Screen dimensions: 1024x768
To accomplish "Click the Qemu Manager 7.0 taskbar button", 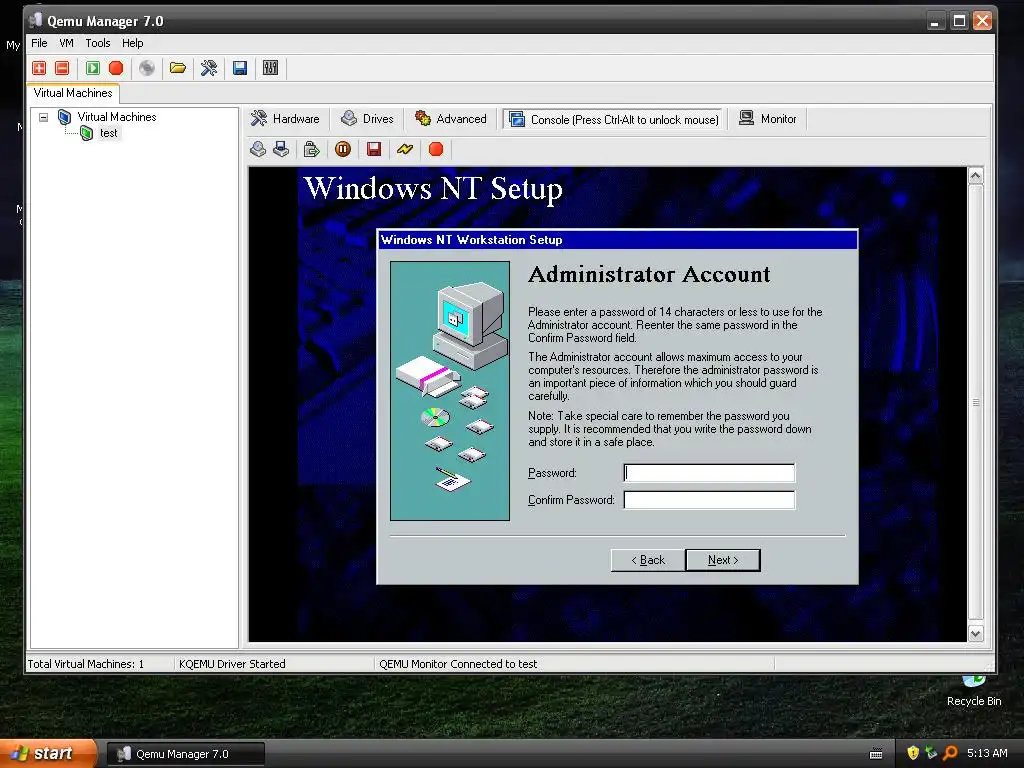I will (185, 754).
